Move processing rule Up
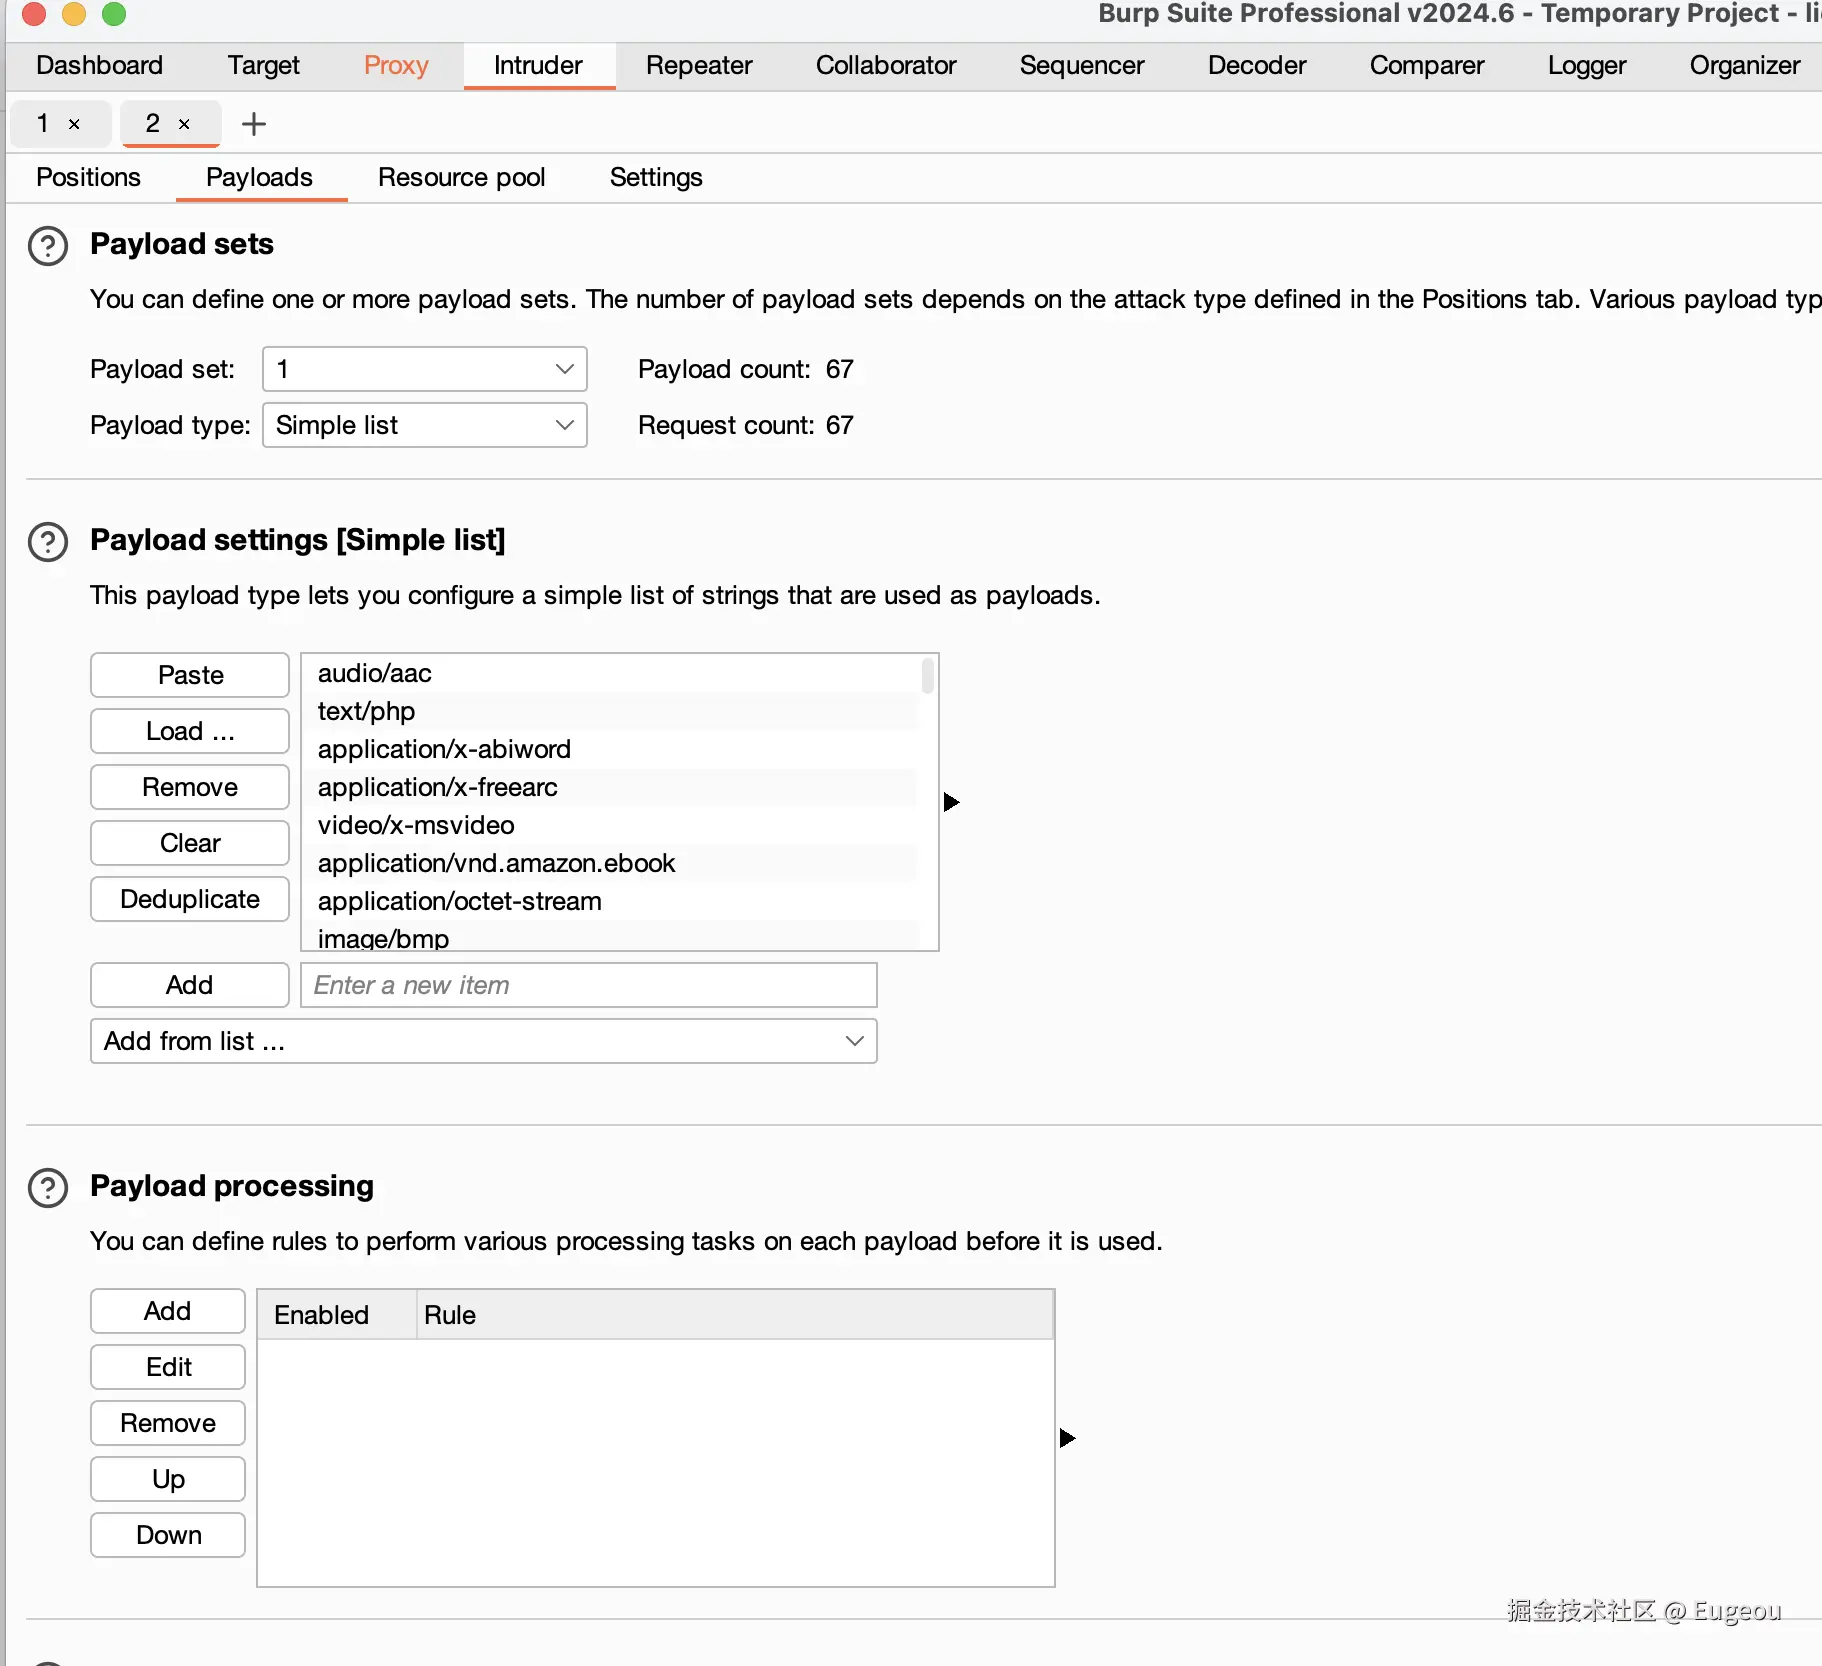The height and width of the screenshot is (1666, 1822). click(x=168, y=1479)
